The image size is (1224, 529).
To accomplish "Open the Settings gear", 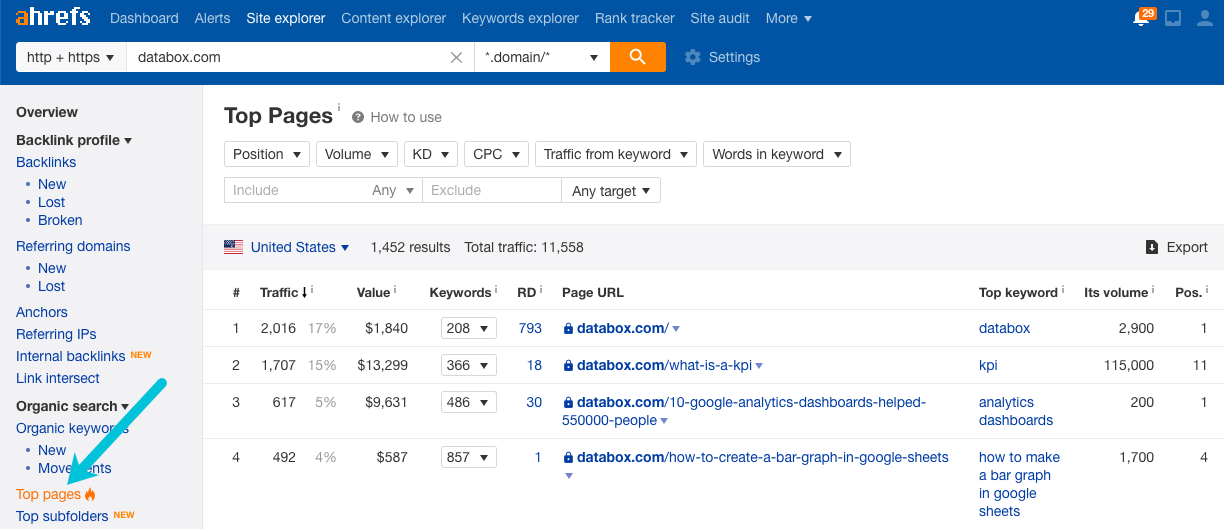I will pos(693,57).
